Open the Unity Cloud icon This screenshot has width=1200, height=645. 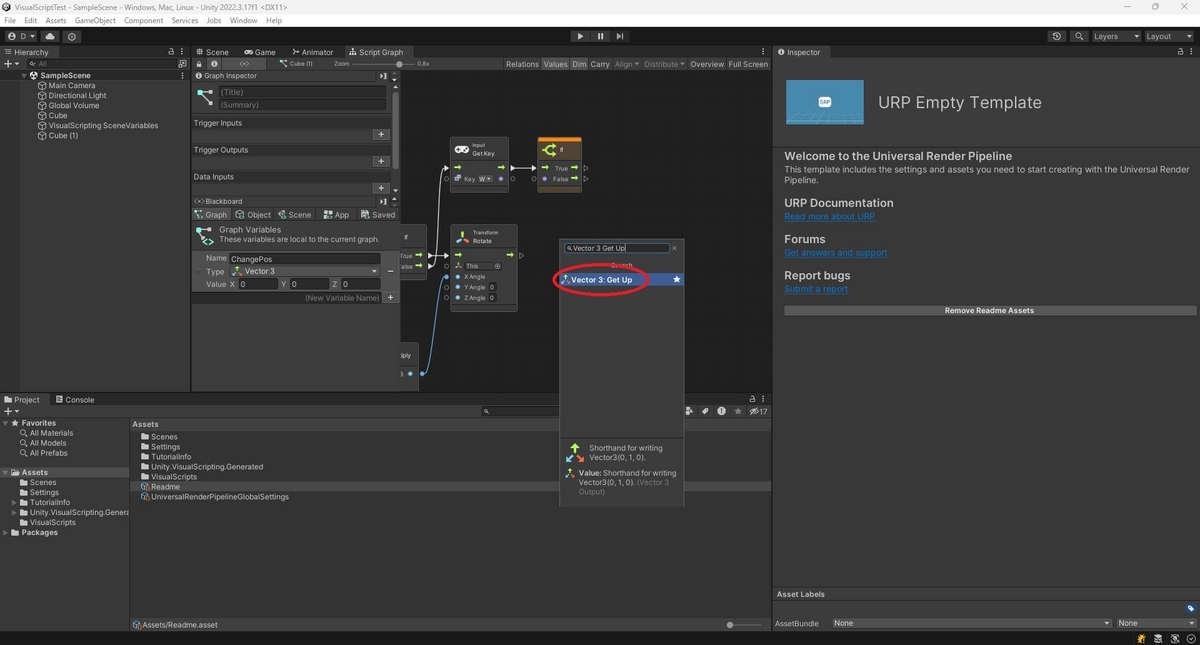click(x=50, y=36)
